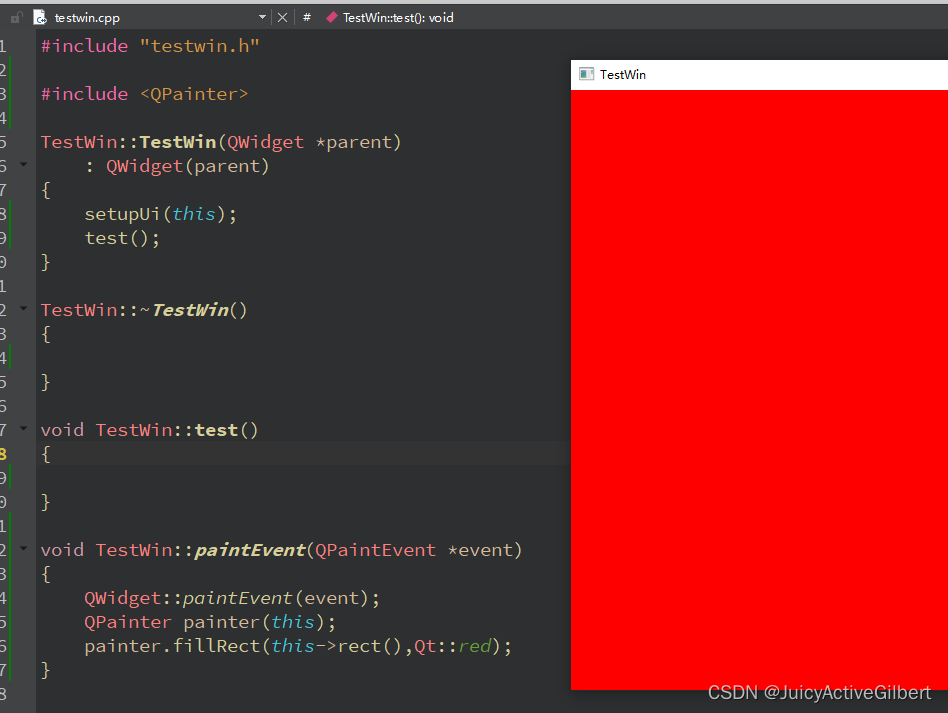The height and width of the screenshot is (713, 948).
Task: Click the red painted area of TestWin
Action: pyautogui.click(x=759, y=389)
